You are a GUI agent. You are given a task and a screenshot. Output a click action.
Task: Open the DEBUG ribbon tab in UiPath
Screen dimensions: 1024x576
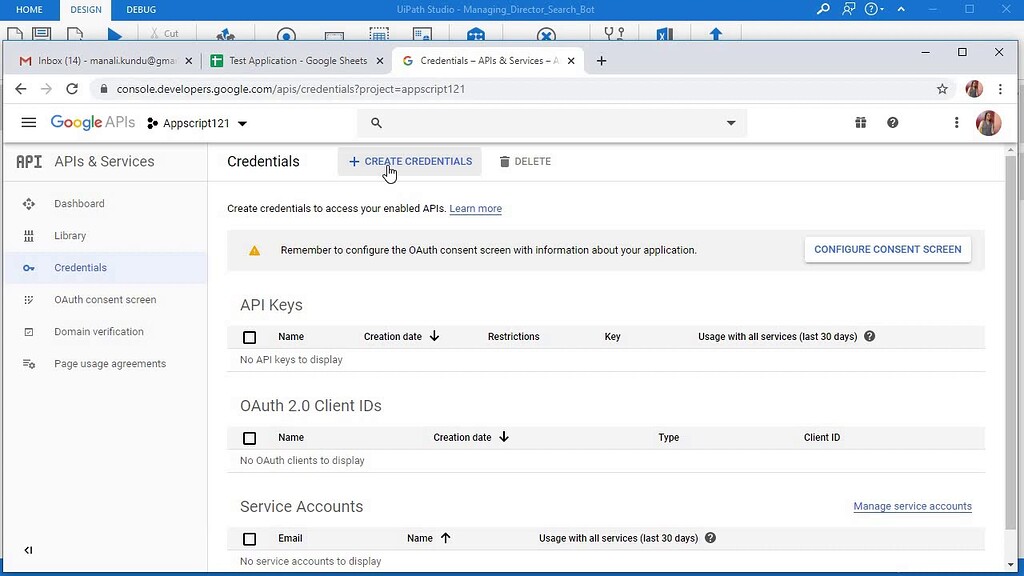click(x=140, y=10)
